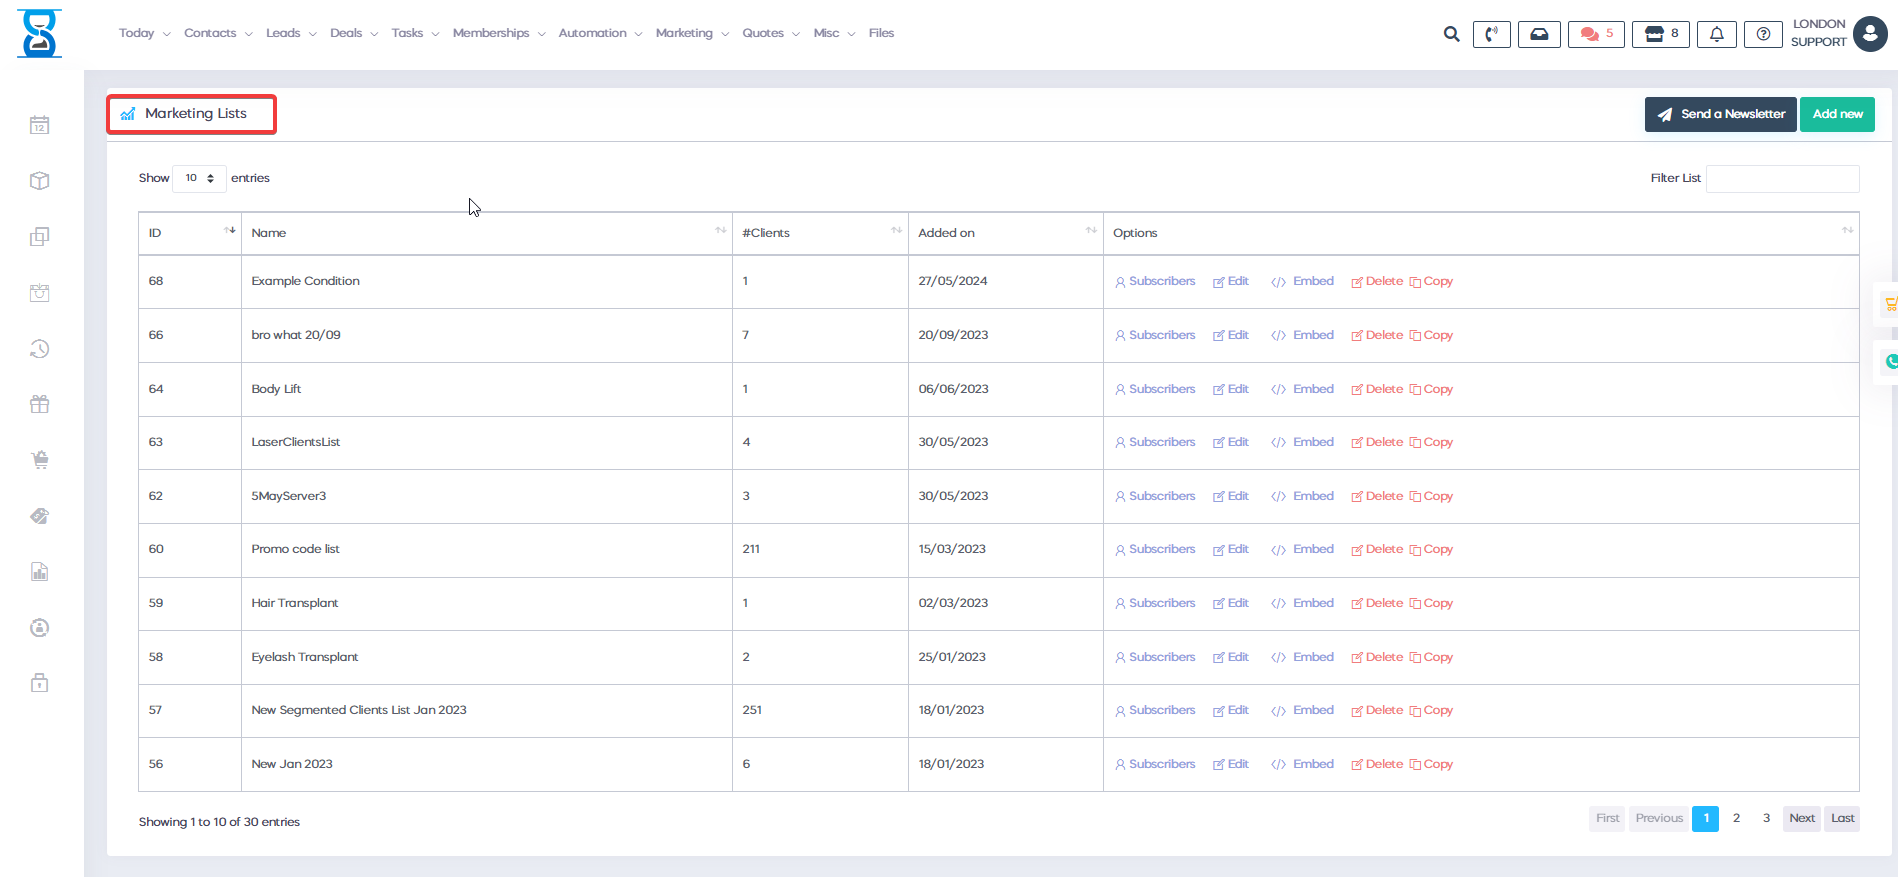Click the gift icon in sidebar
Viewport: 1898px width, 877px height.
point(40,404)
